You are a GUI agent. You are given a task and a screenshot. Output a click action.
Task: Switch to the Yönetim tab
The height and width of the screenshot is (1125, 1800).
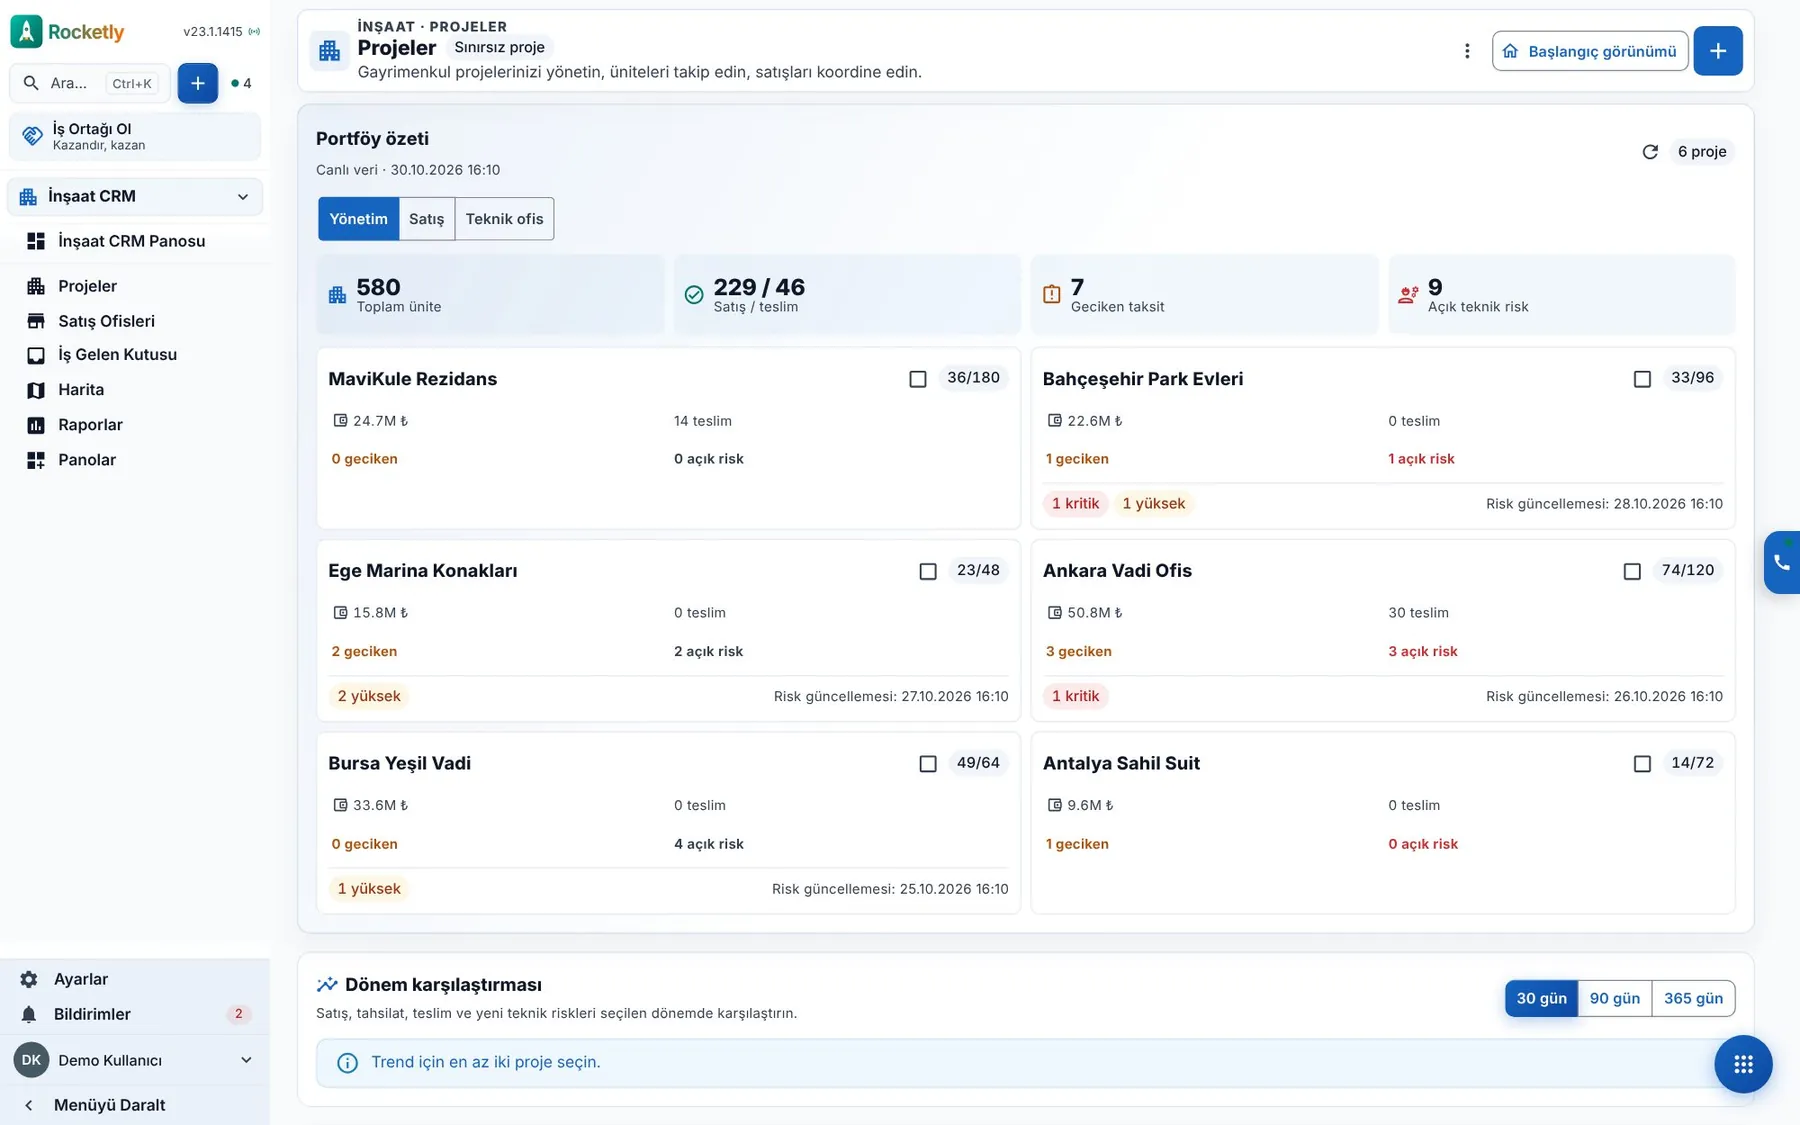point(358,219)
